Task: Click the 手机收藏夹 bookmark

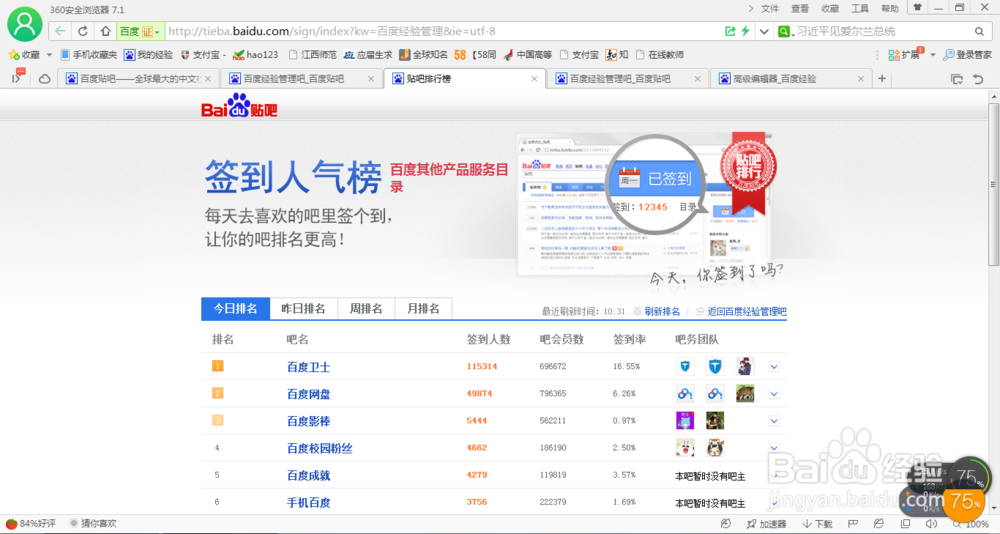Action: pos(89,55)
